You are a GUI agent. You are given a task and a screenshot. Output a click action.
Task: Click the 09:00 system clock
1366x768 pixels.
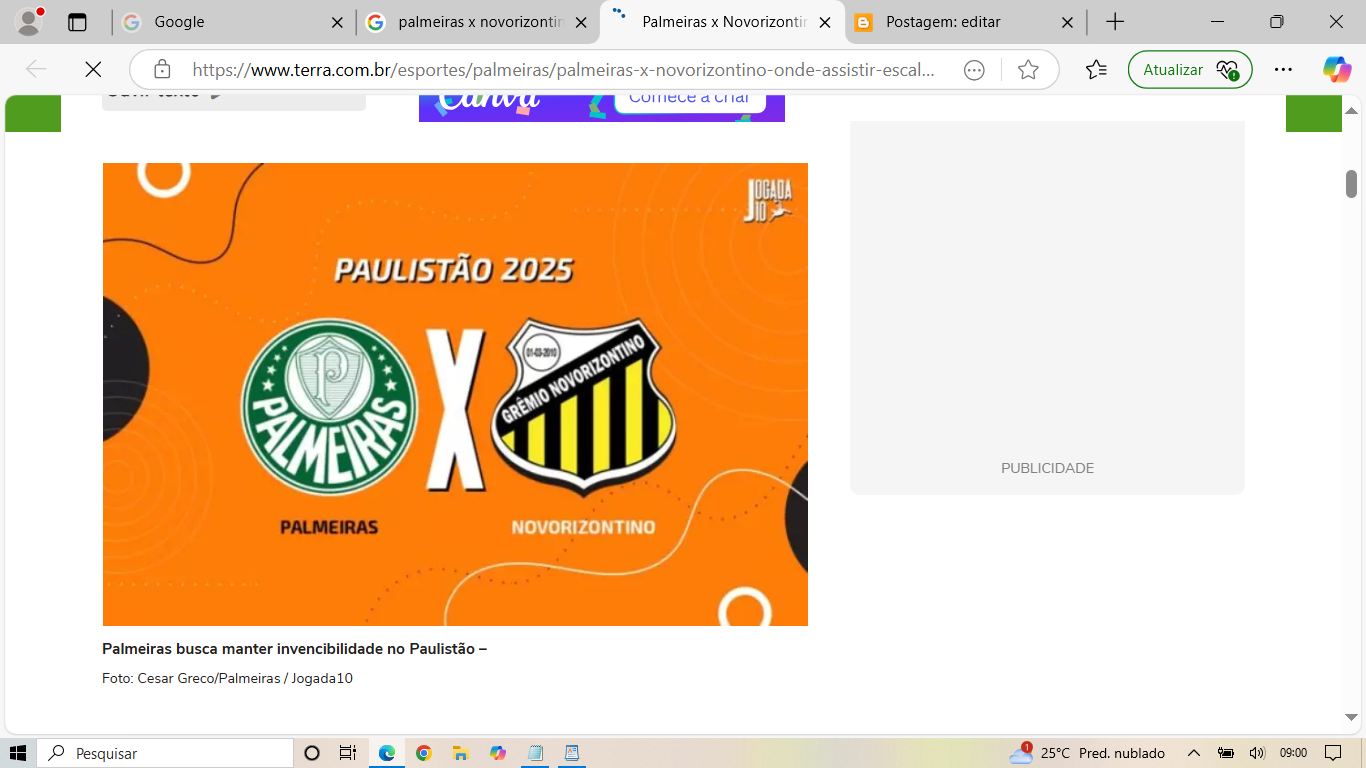click(1293, 753)
